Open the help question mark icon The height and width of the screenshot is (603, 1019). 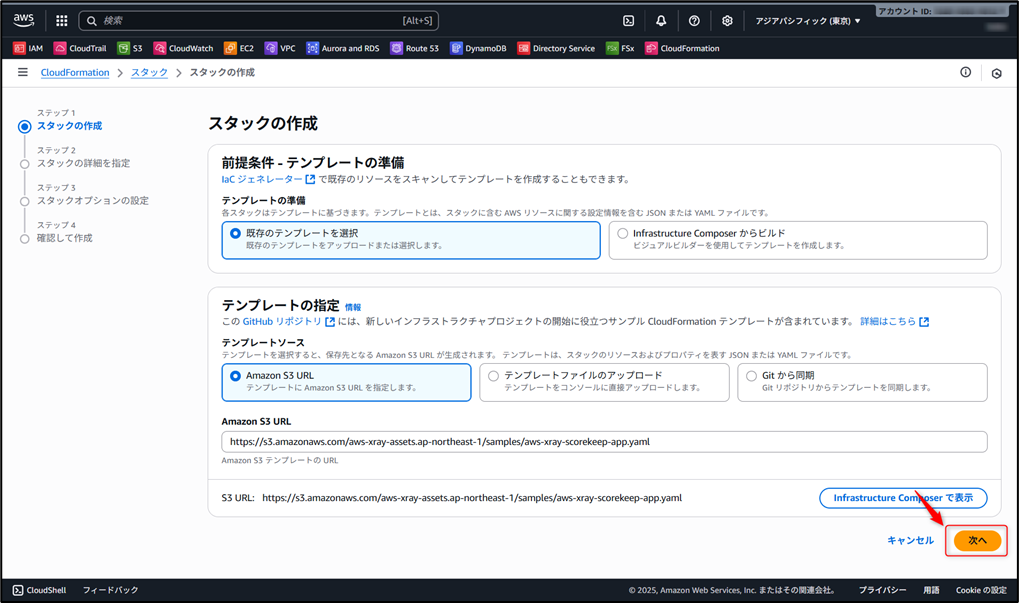(694, 20)
